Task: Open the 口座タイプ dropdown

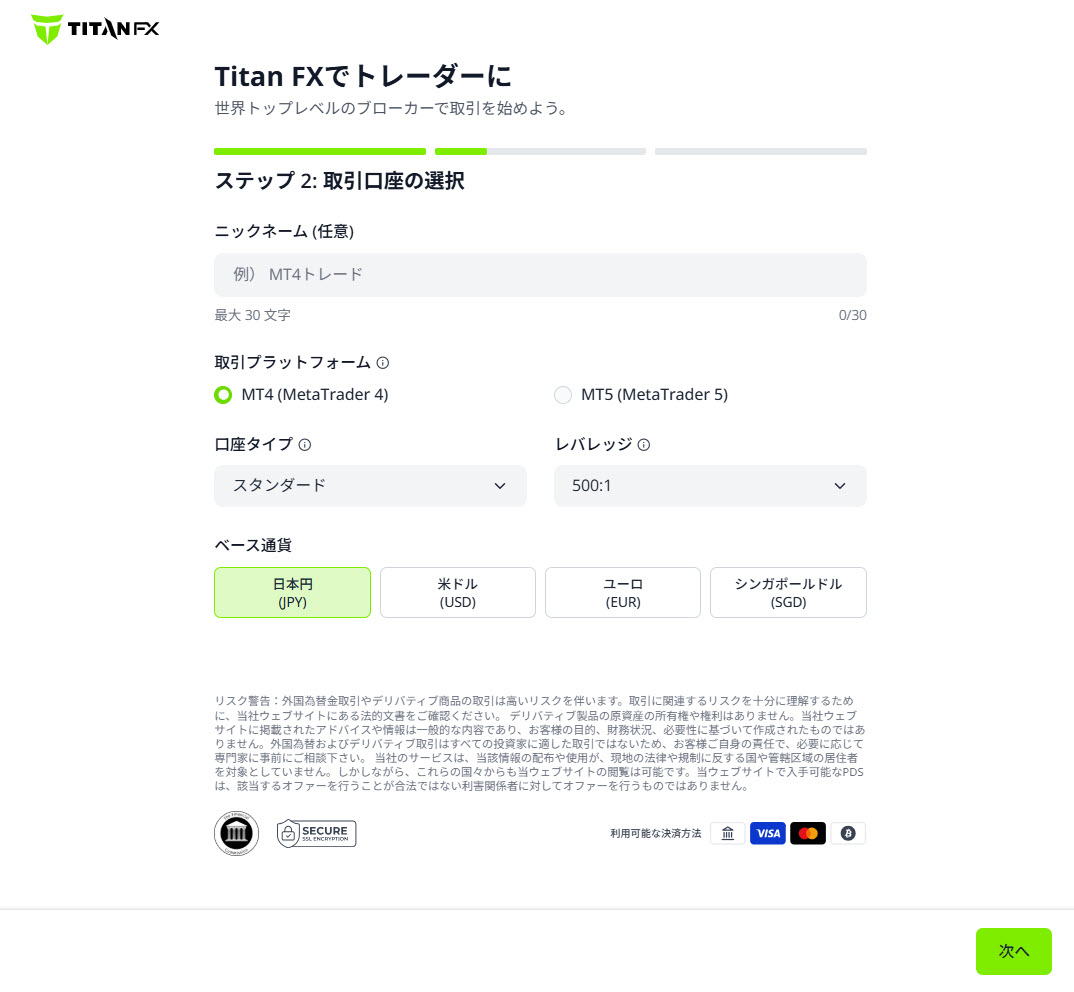Action: click(x=370, y=486)
